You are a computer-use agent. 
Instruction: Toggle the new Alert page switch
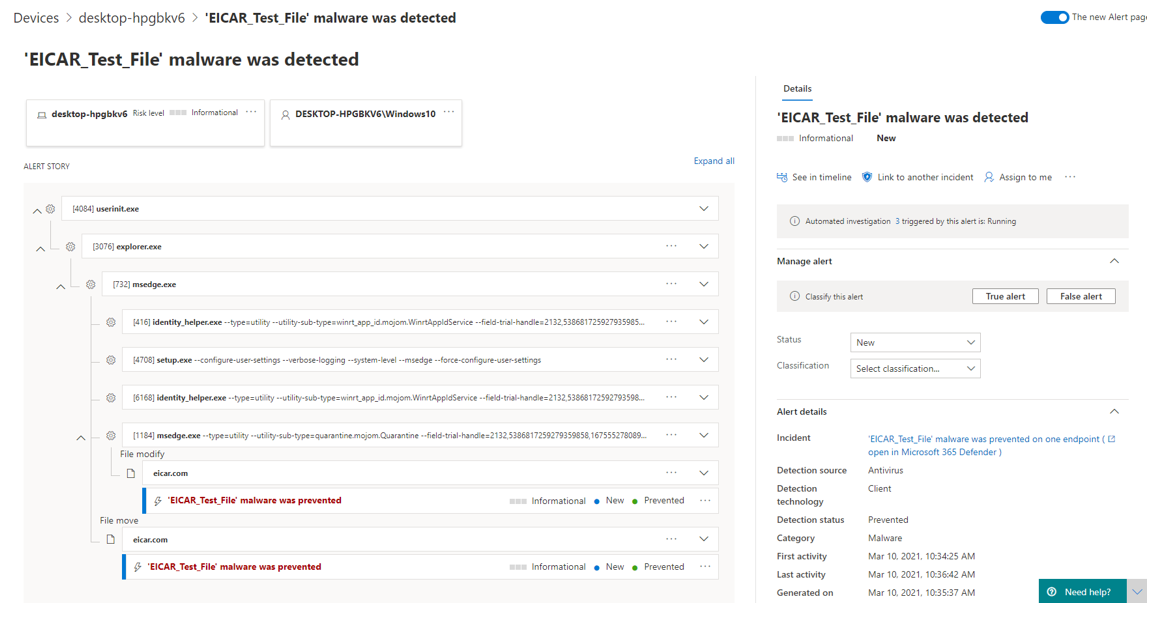pos(1054,17)
